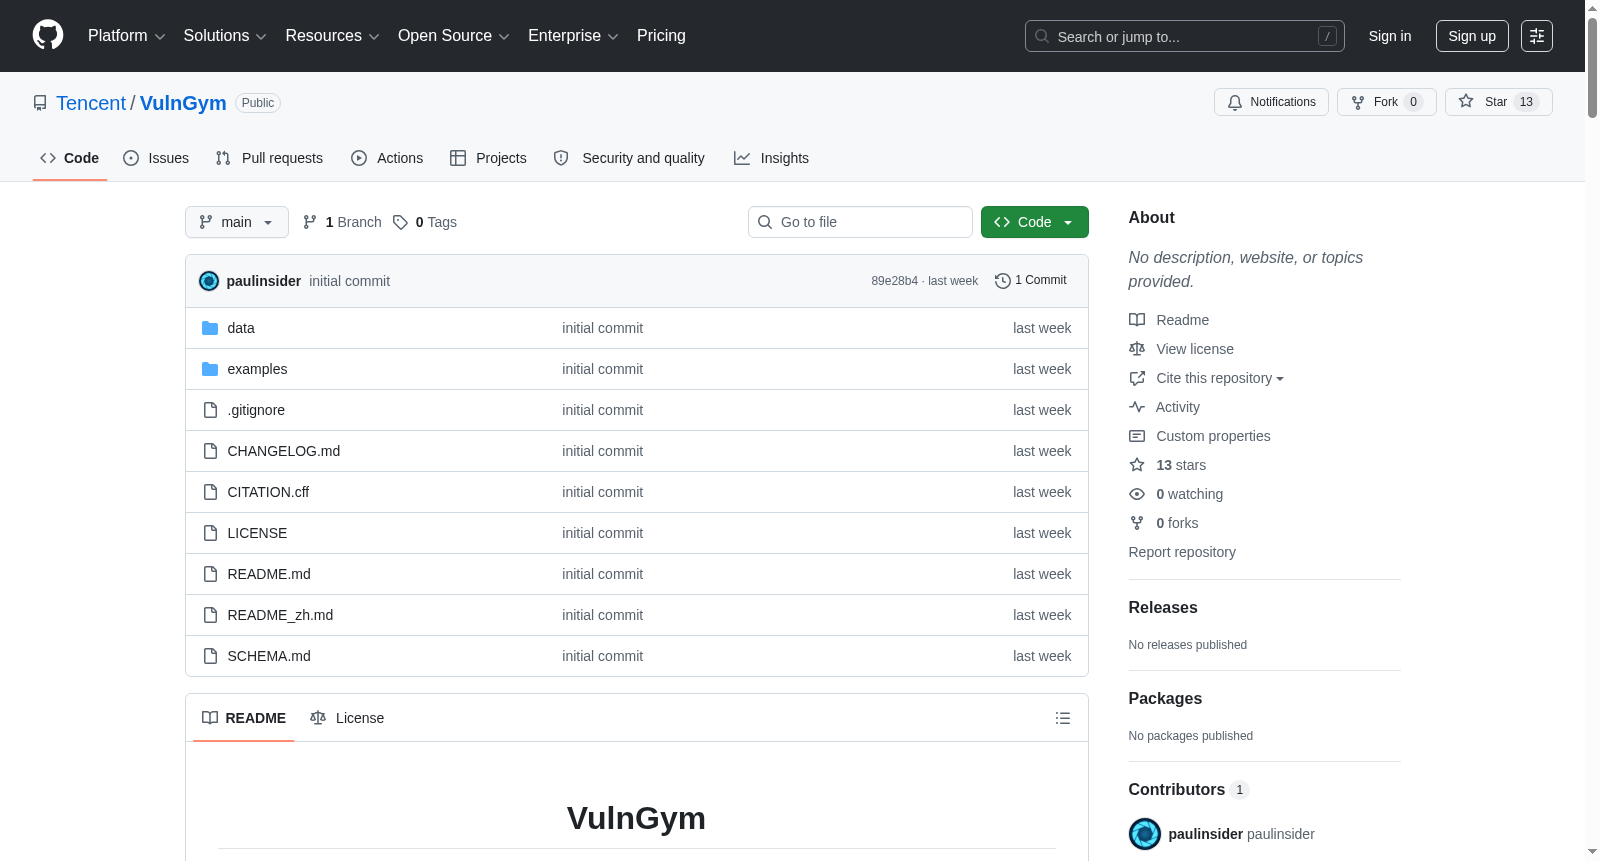Image resolution: width=1600 pixels, height=861 pixels.
Task: Click paulinsider's avatar under Contributors
Action: tap(1145, 834)
